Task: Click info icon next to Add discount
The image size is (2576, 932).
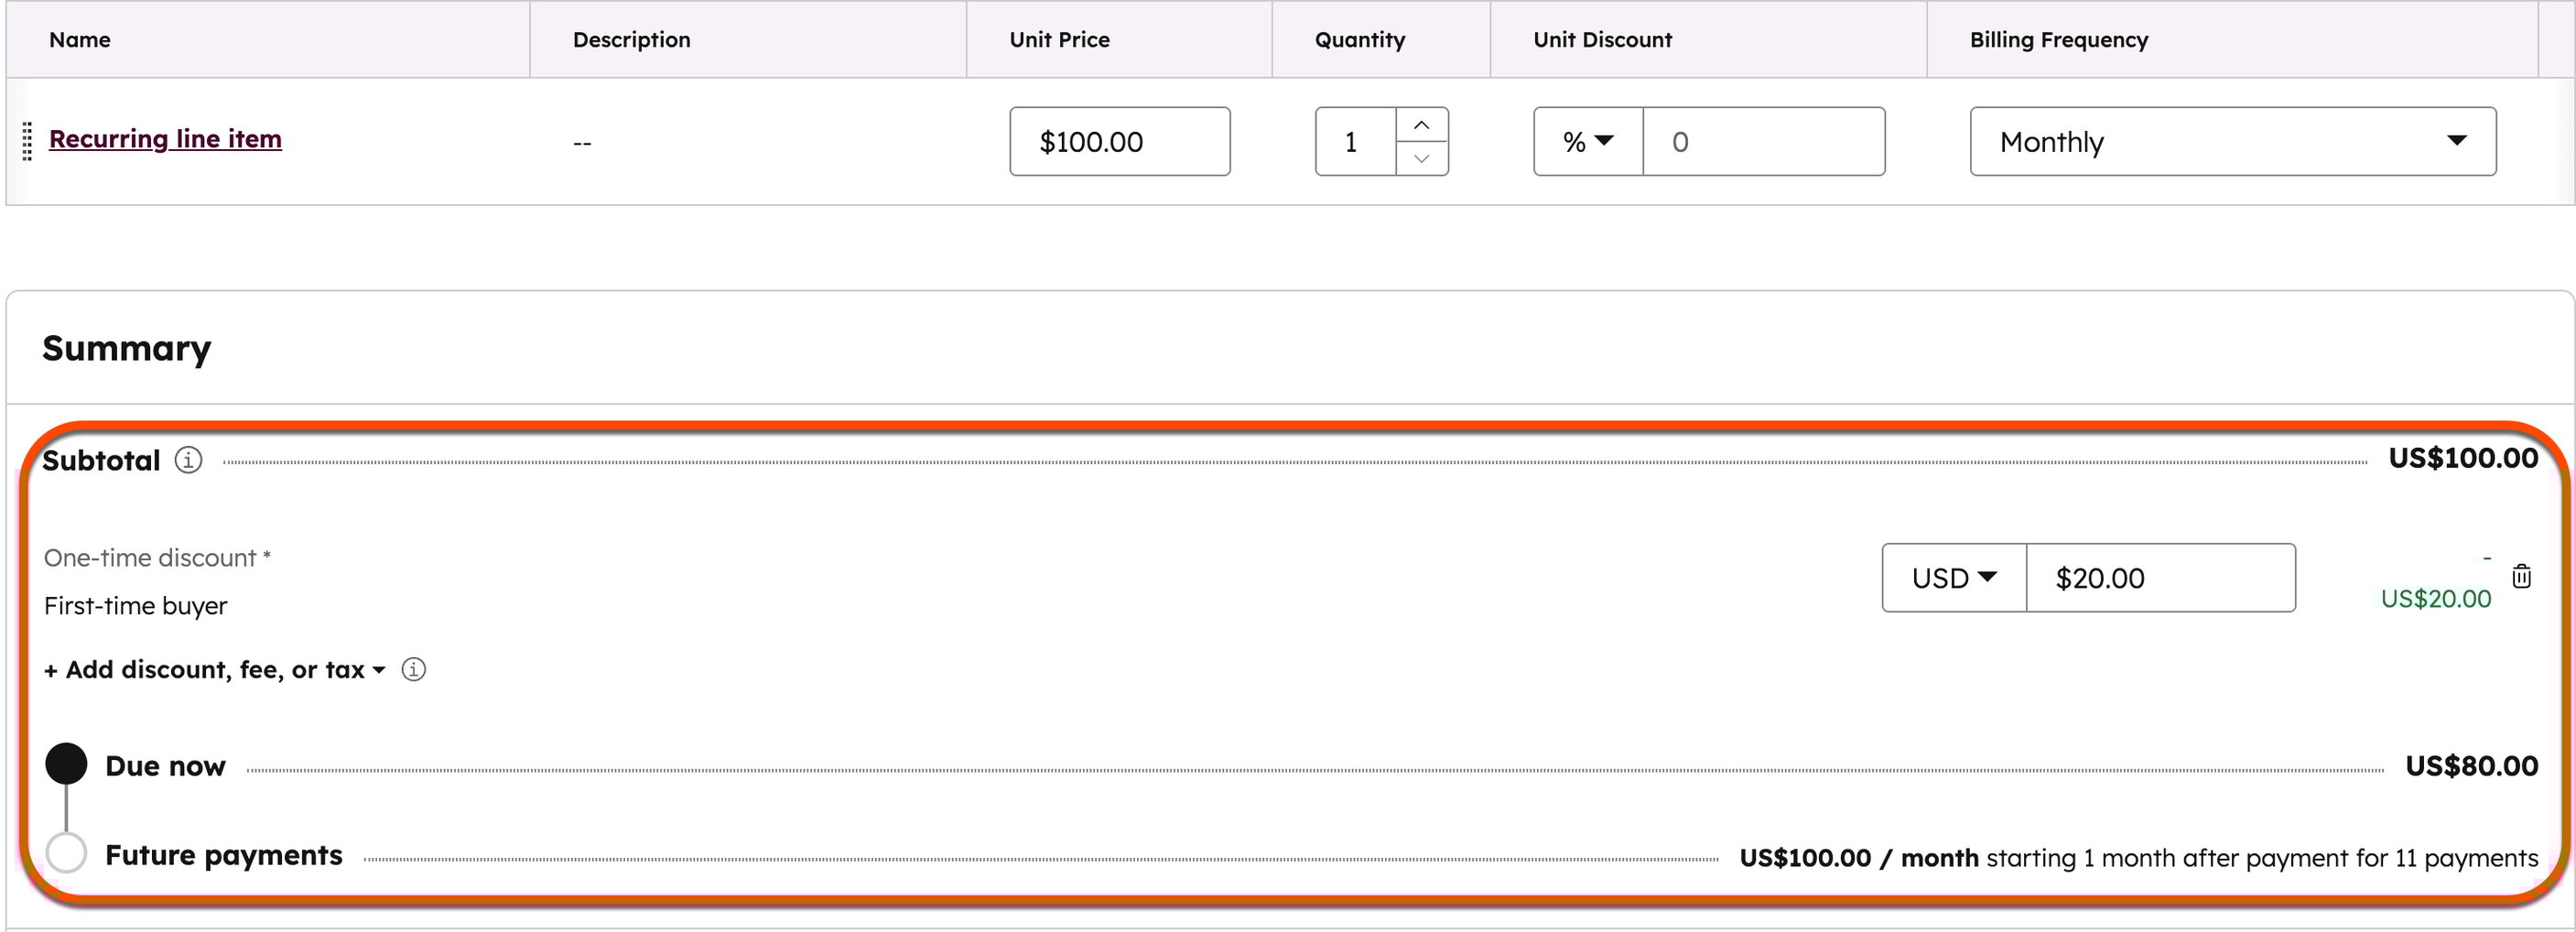Action: 413,670
